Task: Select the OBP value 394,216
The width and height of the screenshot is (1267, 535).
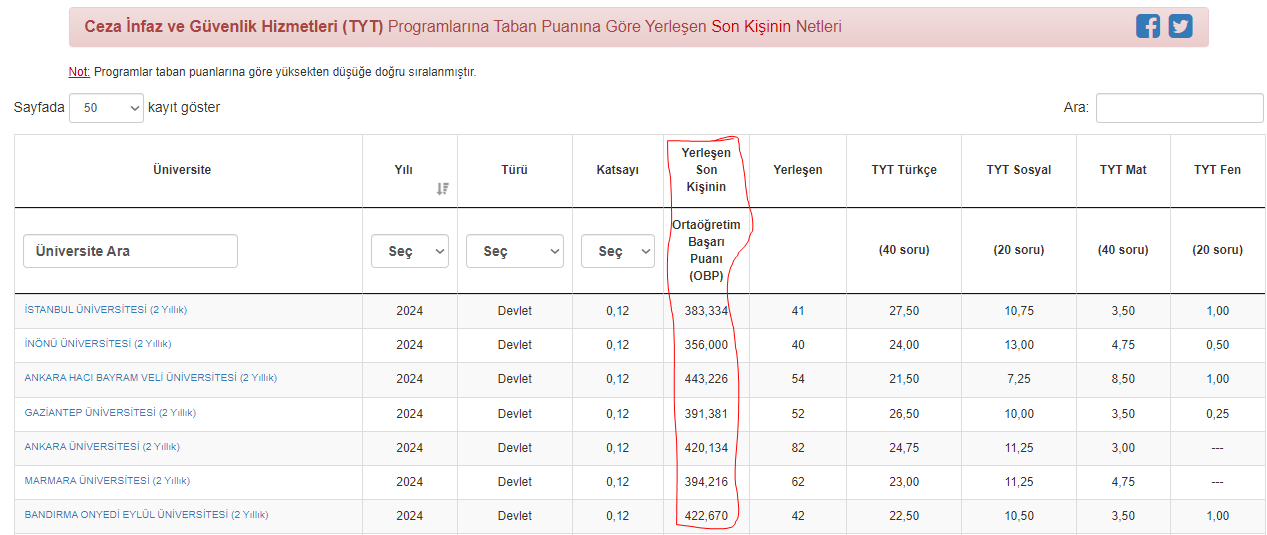Action: (706, 481)
